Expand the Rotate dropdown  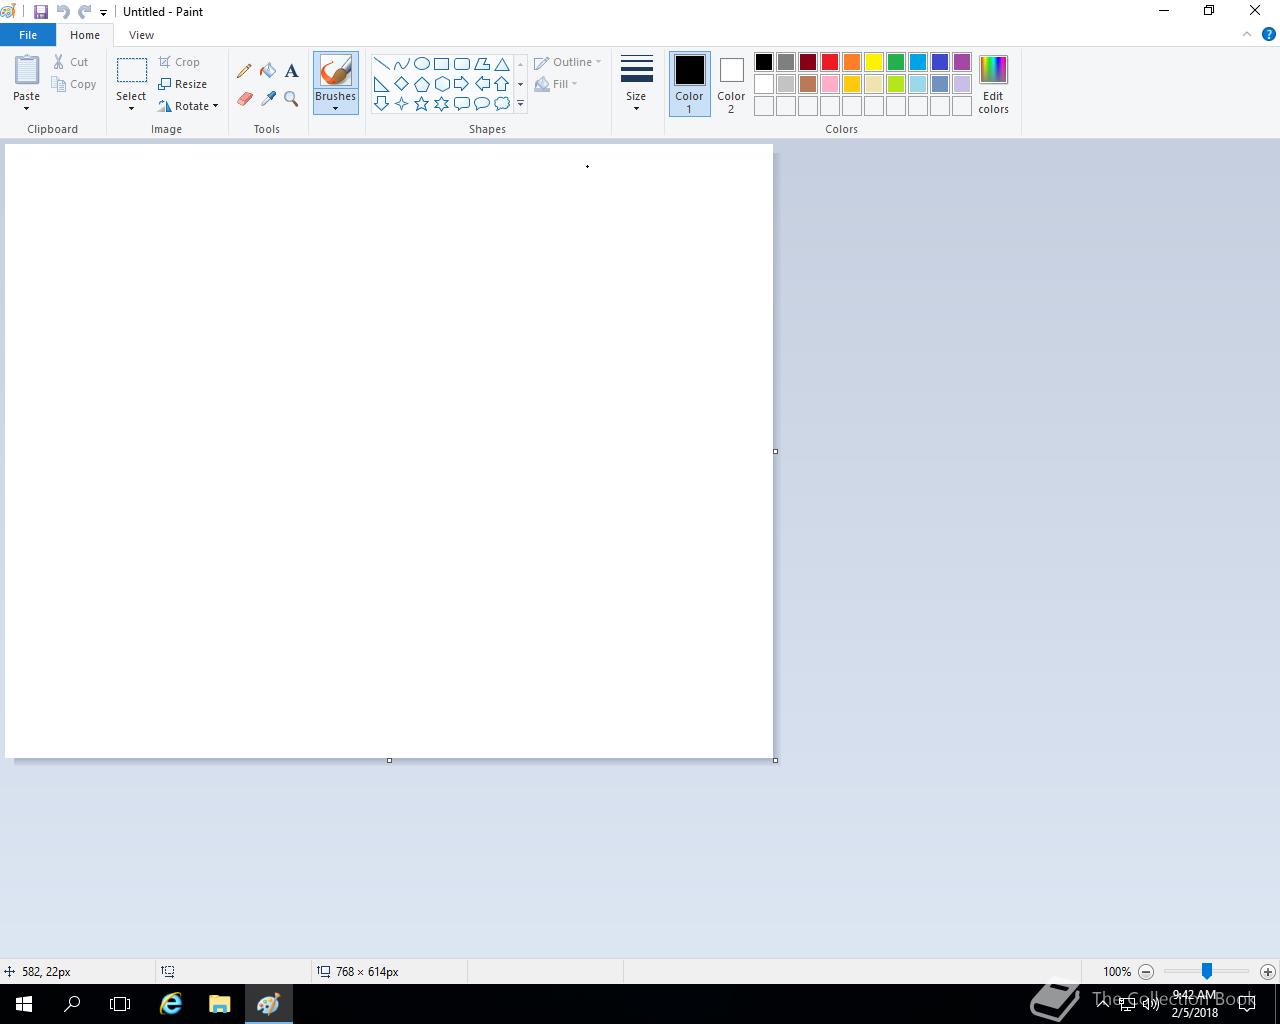188,106
